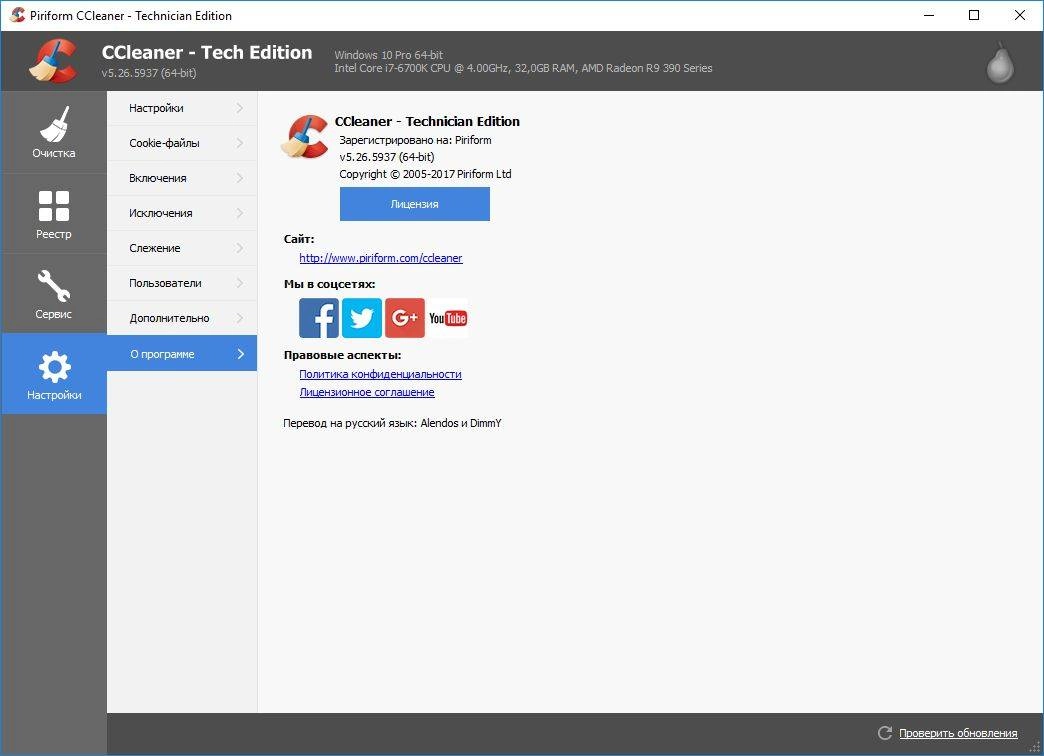Click Проверить обновления link
1044x756 pixels.
tap(958, 733)
